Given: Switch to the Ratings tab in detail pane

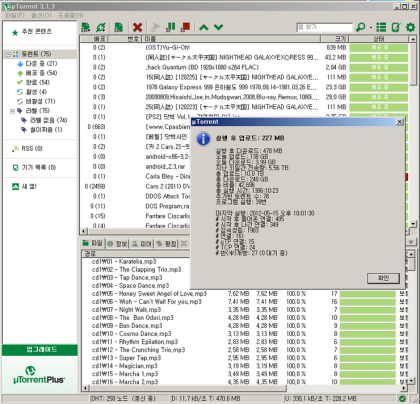Looking at the screenshot, I should click(166, 244).
